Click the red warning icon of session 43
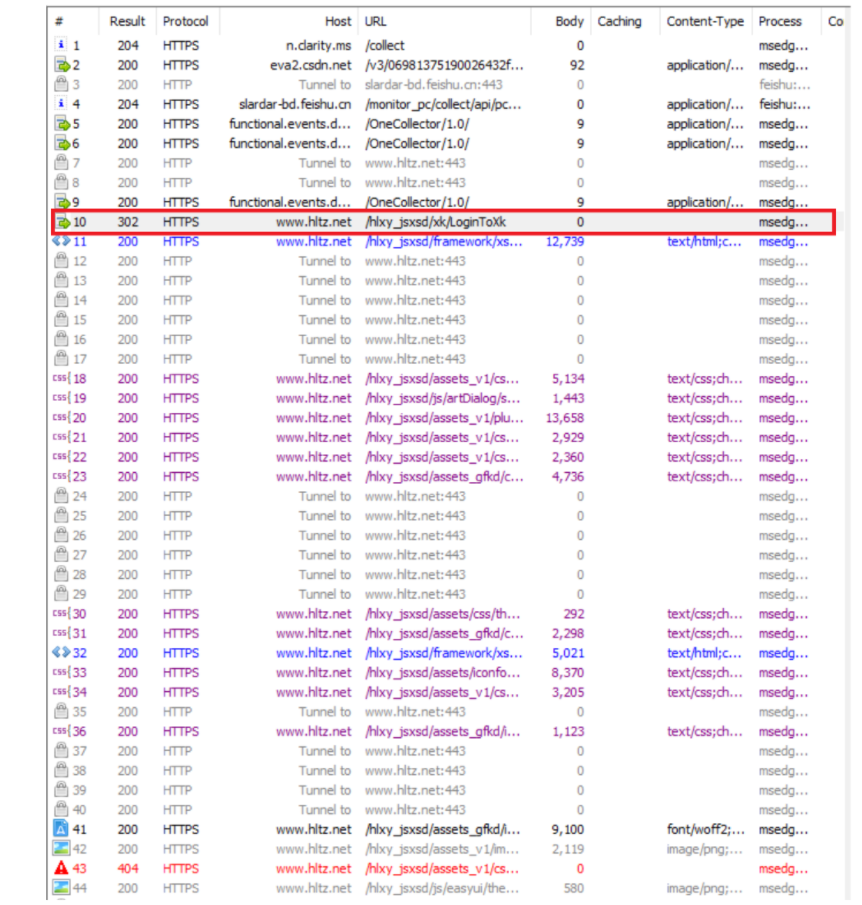The image size is (862, 905). tap(61, 867)
